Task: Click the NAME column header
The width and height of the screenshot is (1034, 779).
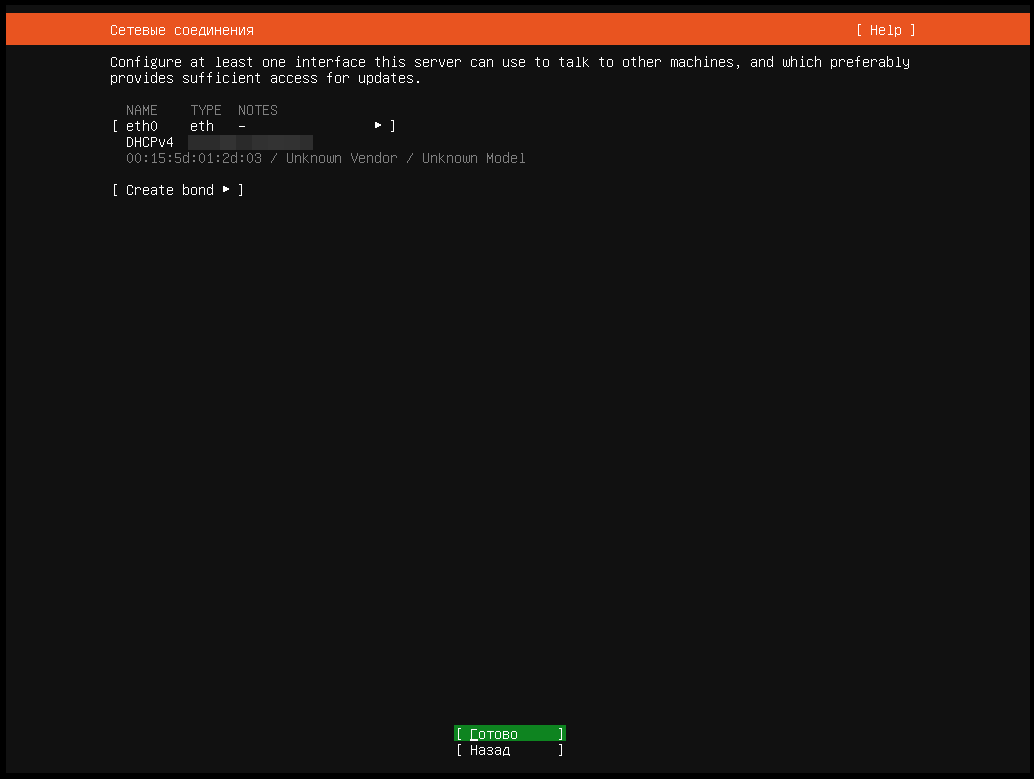Action: click(142, 110)
